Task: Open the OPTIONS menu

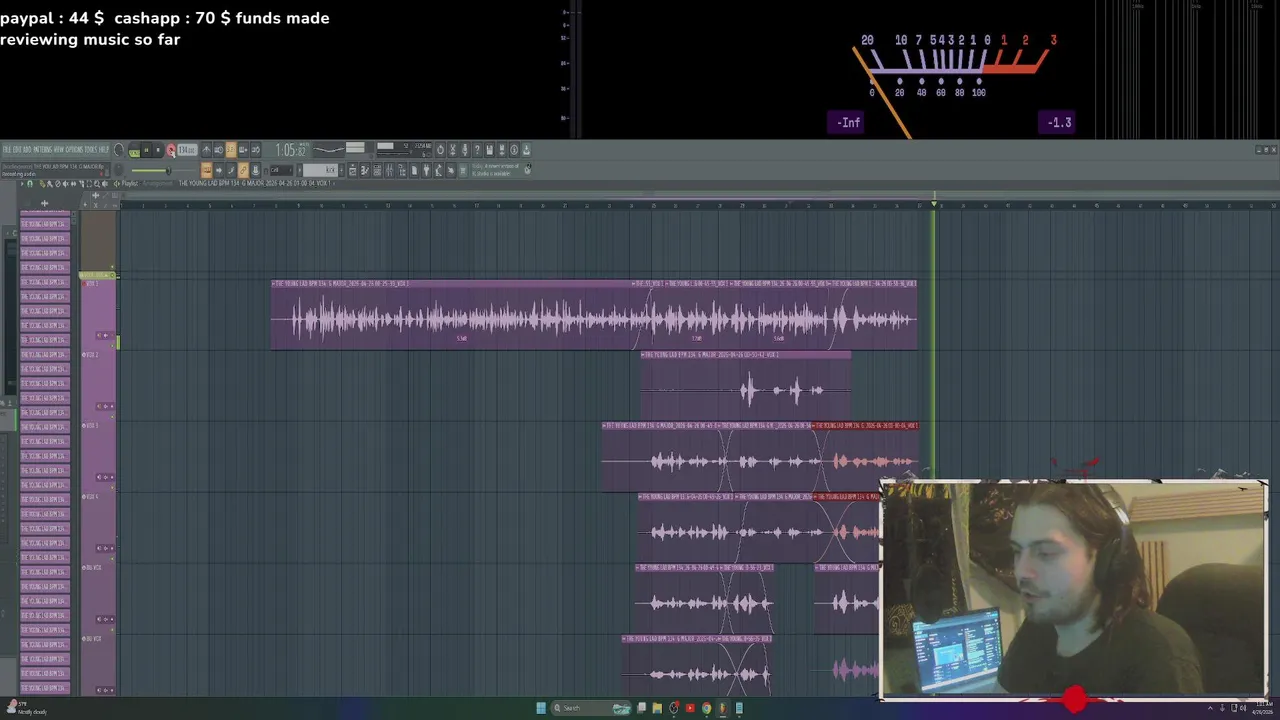Action: click(x=75, y=149)
